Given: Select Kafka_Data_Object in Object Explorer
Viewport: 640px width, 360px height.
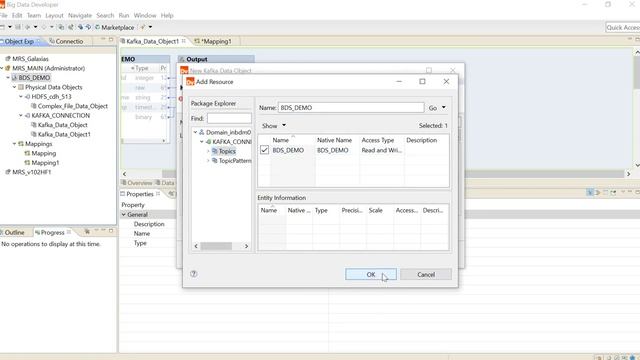Looking at the screenshot, I should pyautogui.click(x=62, y=125).
